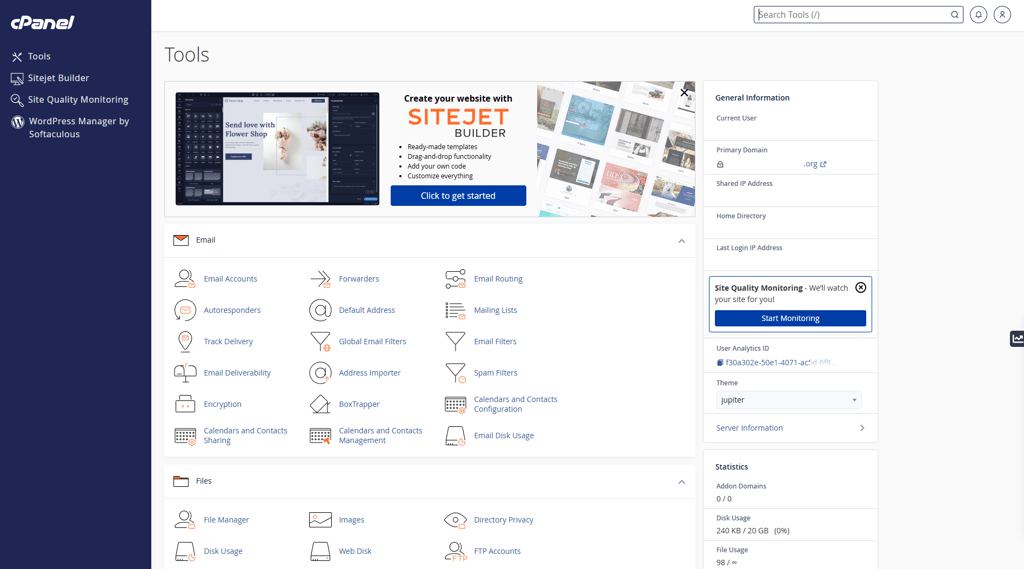Open the Default Address at-sign icon
This screenshot has height=569, width=1024.
[x=320, y=310]
